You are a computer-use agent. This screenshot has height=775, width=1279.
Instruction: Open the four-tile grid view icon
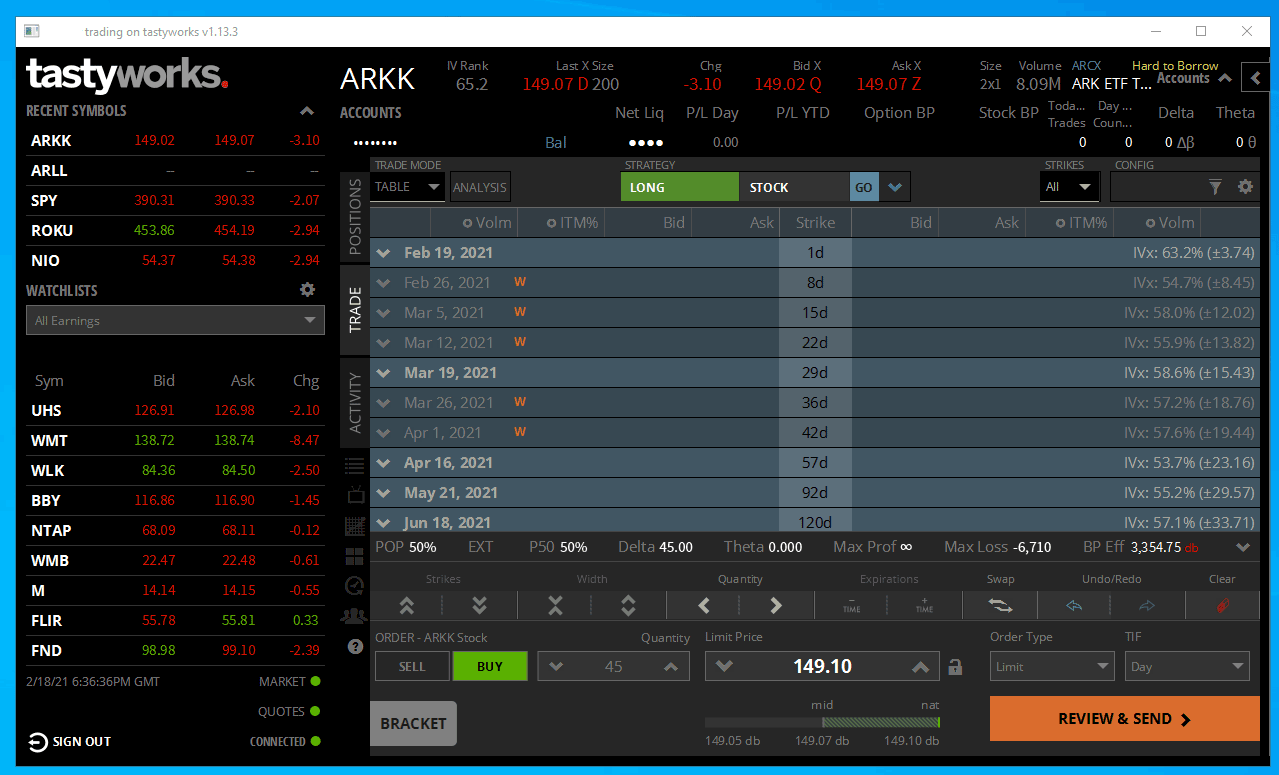(354, 556)
